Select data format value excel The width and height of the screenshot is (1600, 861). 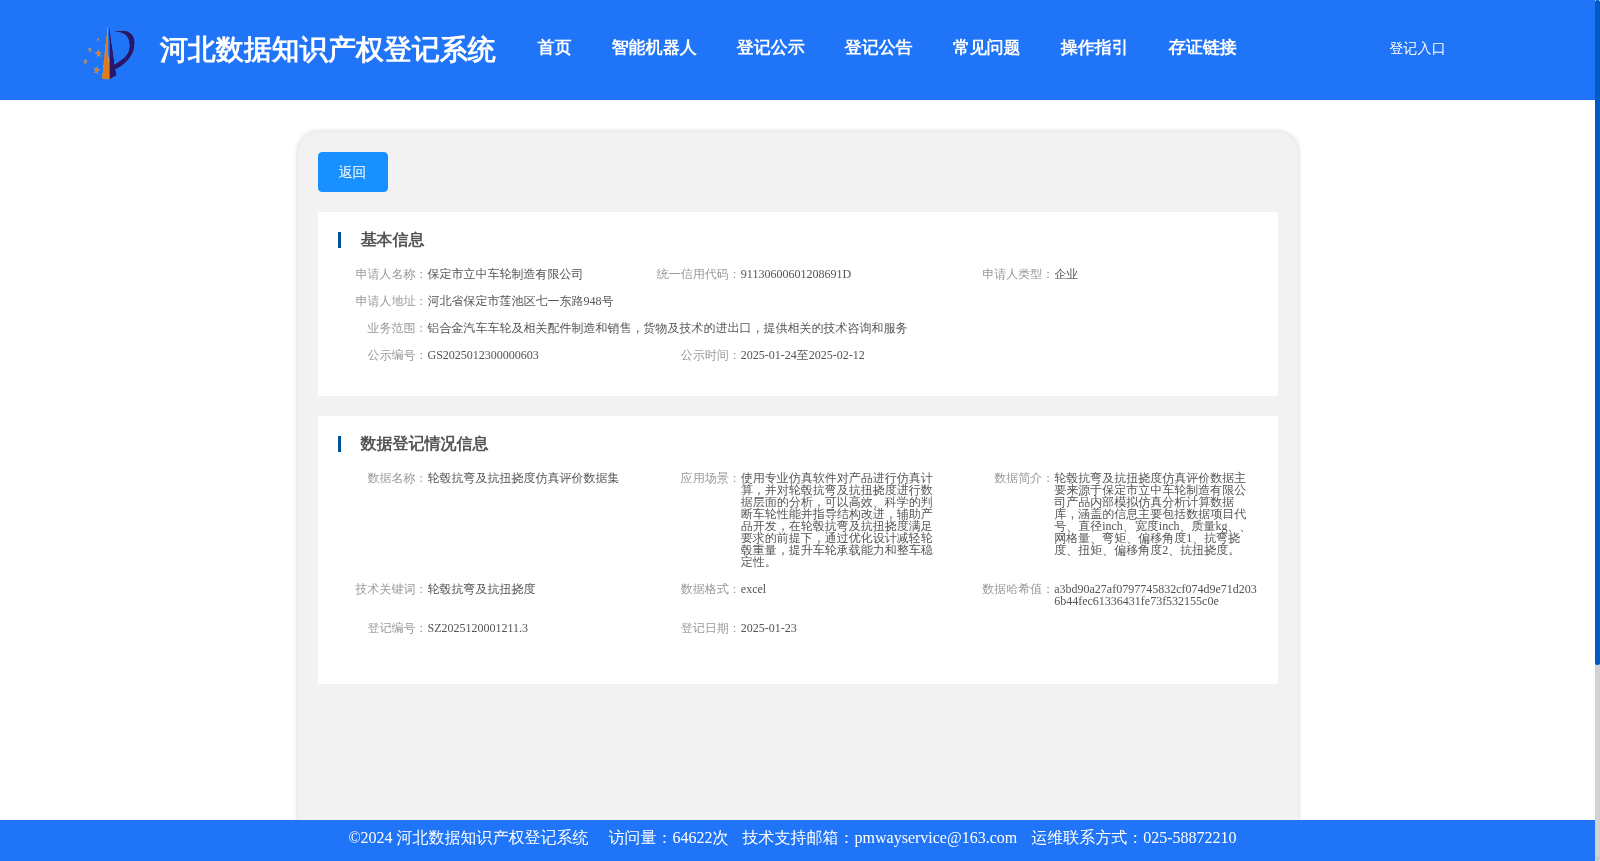coord(753,589)
